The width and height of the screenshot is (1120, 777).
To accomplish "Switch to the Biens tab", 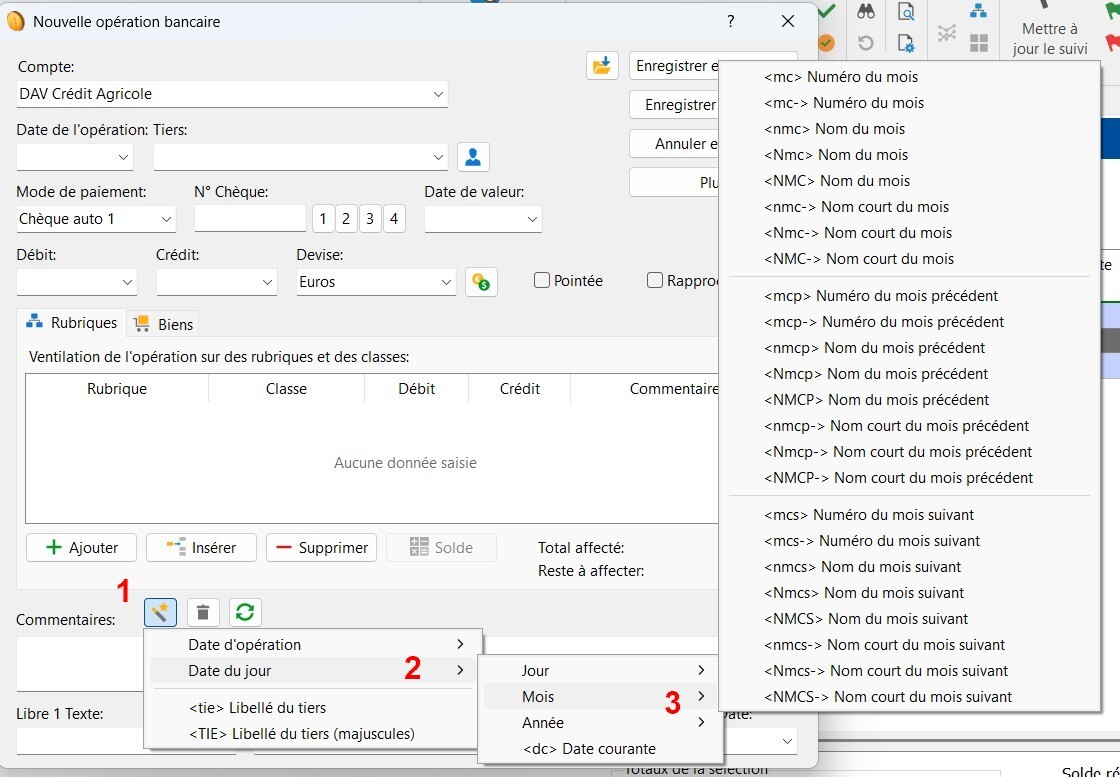I will [x=164, y=324].
